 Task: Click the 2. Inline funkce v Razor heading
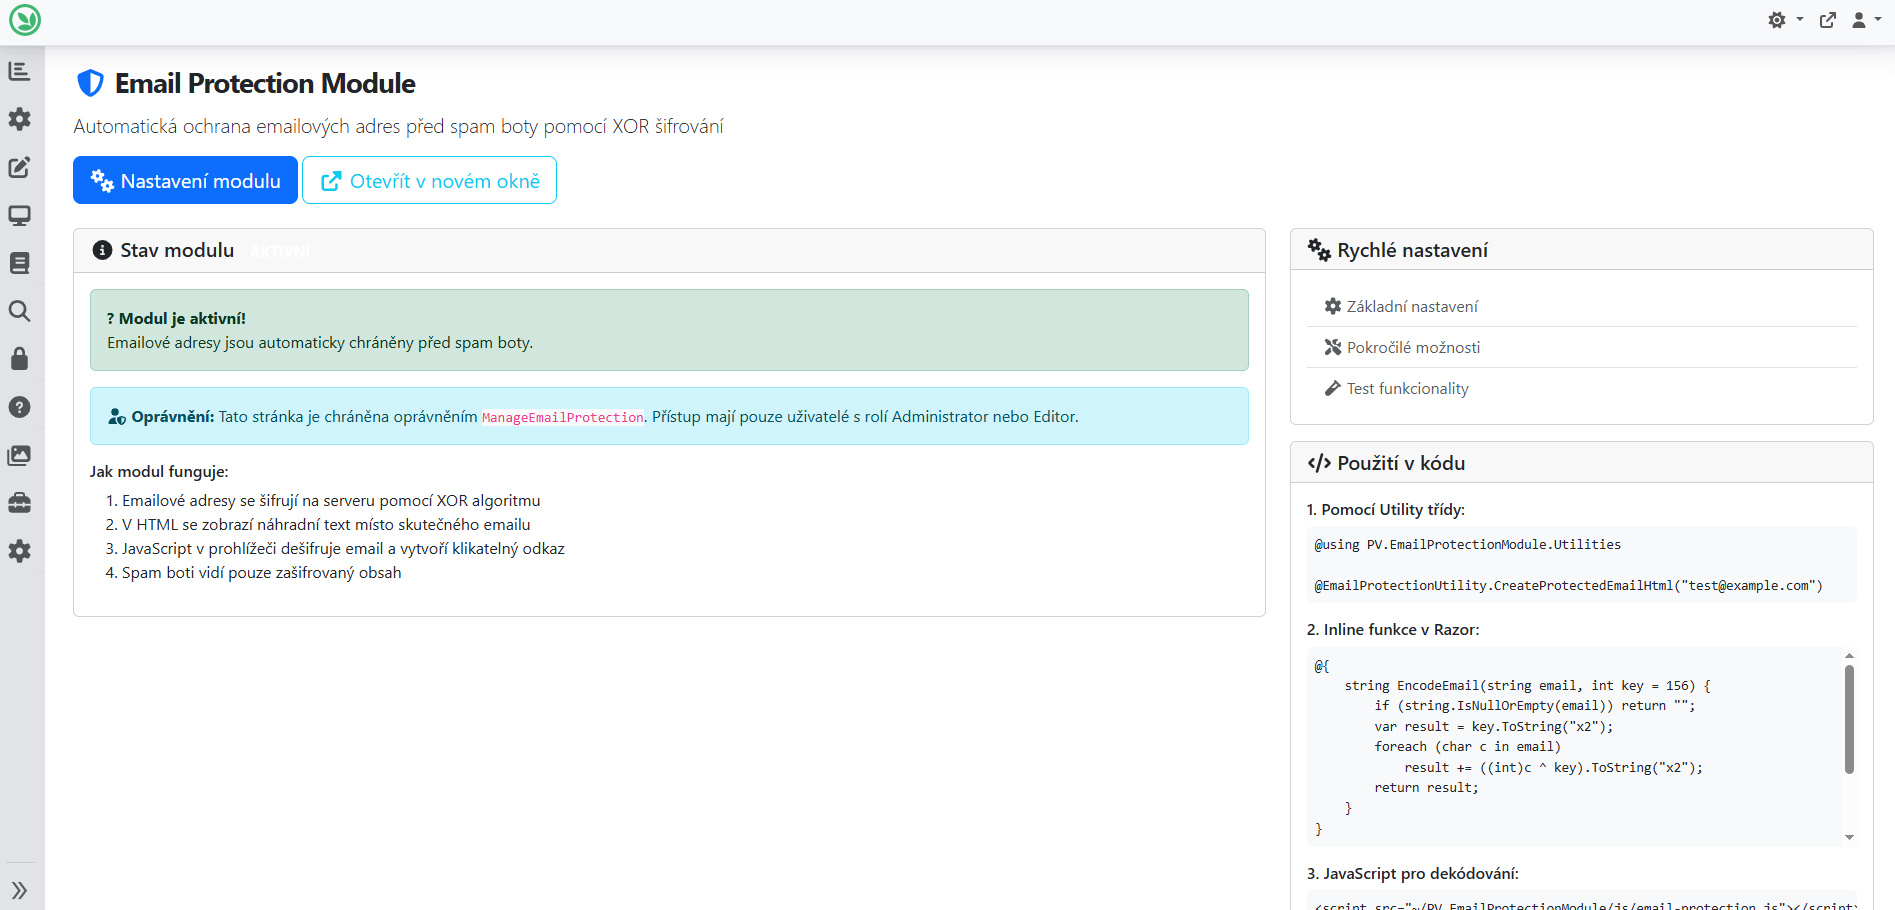(x=1393, y=629)
